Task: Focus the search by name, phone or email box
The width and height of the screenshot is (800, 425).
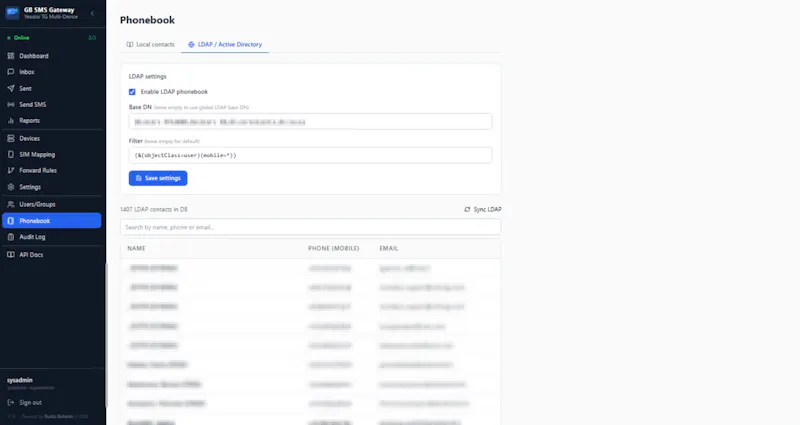Action: 311,227
